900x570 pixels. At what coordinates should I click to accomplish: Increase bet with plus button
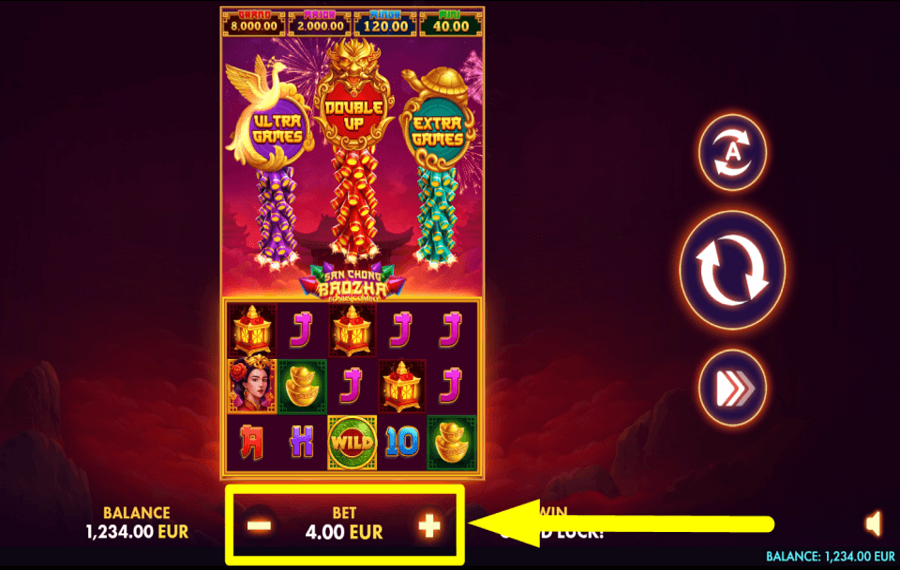coord(429,526)
